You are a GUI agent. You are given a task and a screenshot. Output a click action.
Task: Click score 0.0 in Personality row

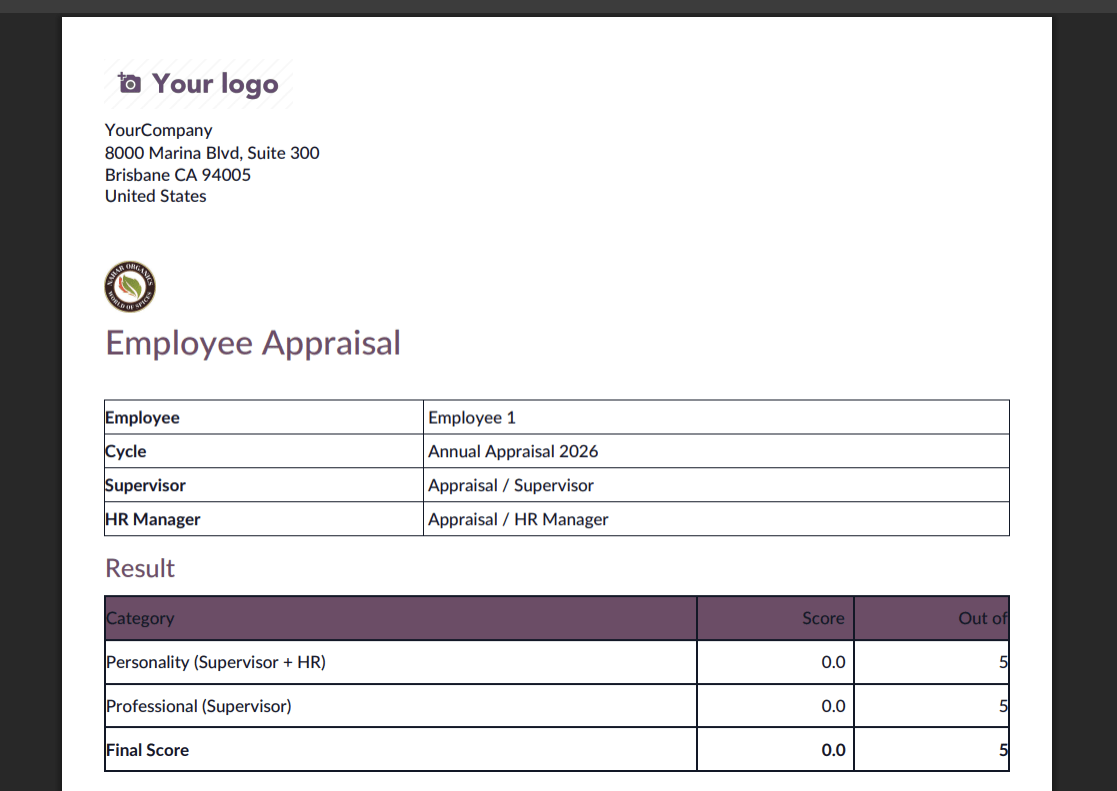(833, 662)
